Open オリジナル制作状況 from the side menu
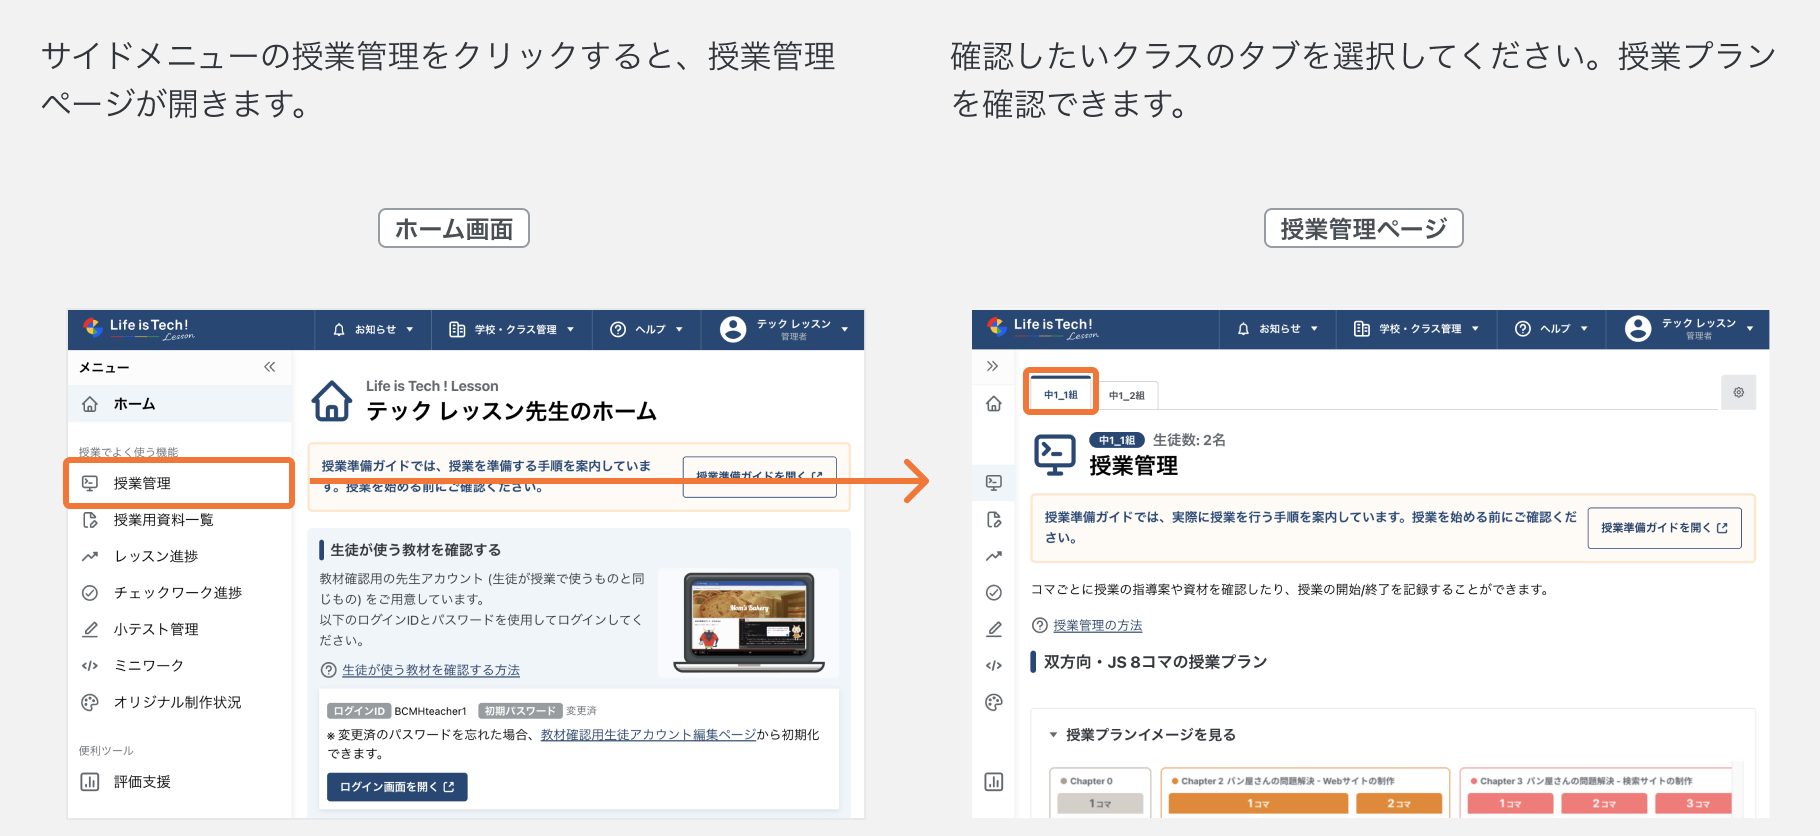1820x836 pixels. click(180, 702)
